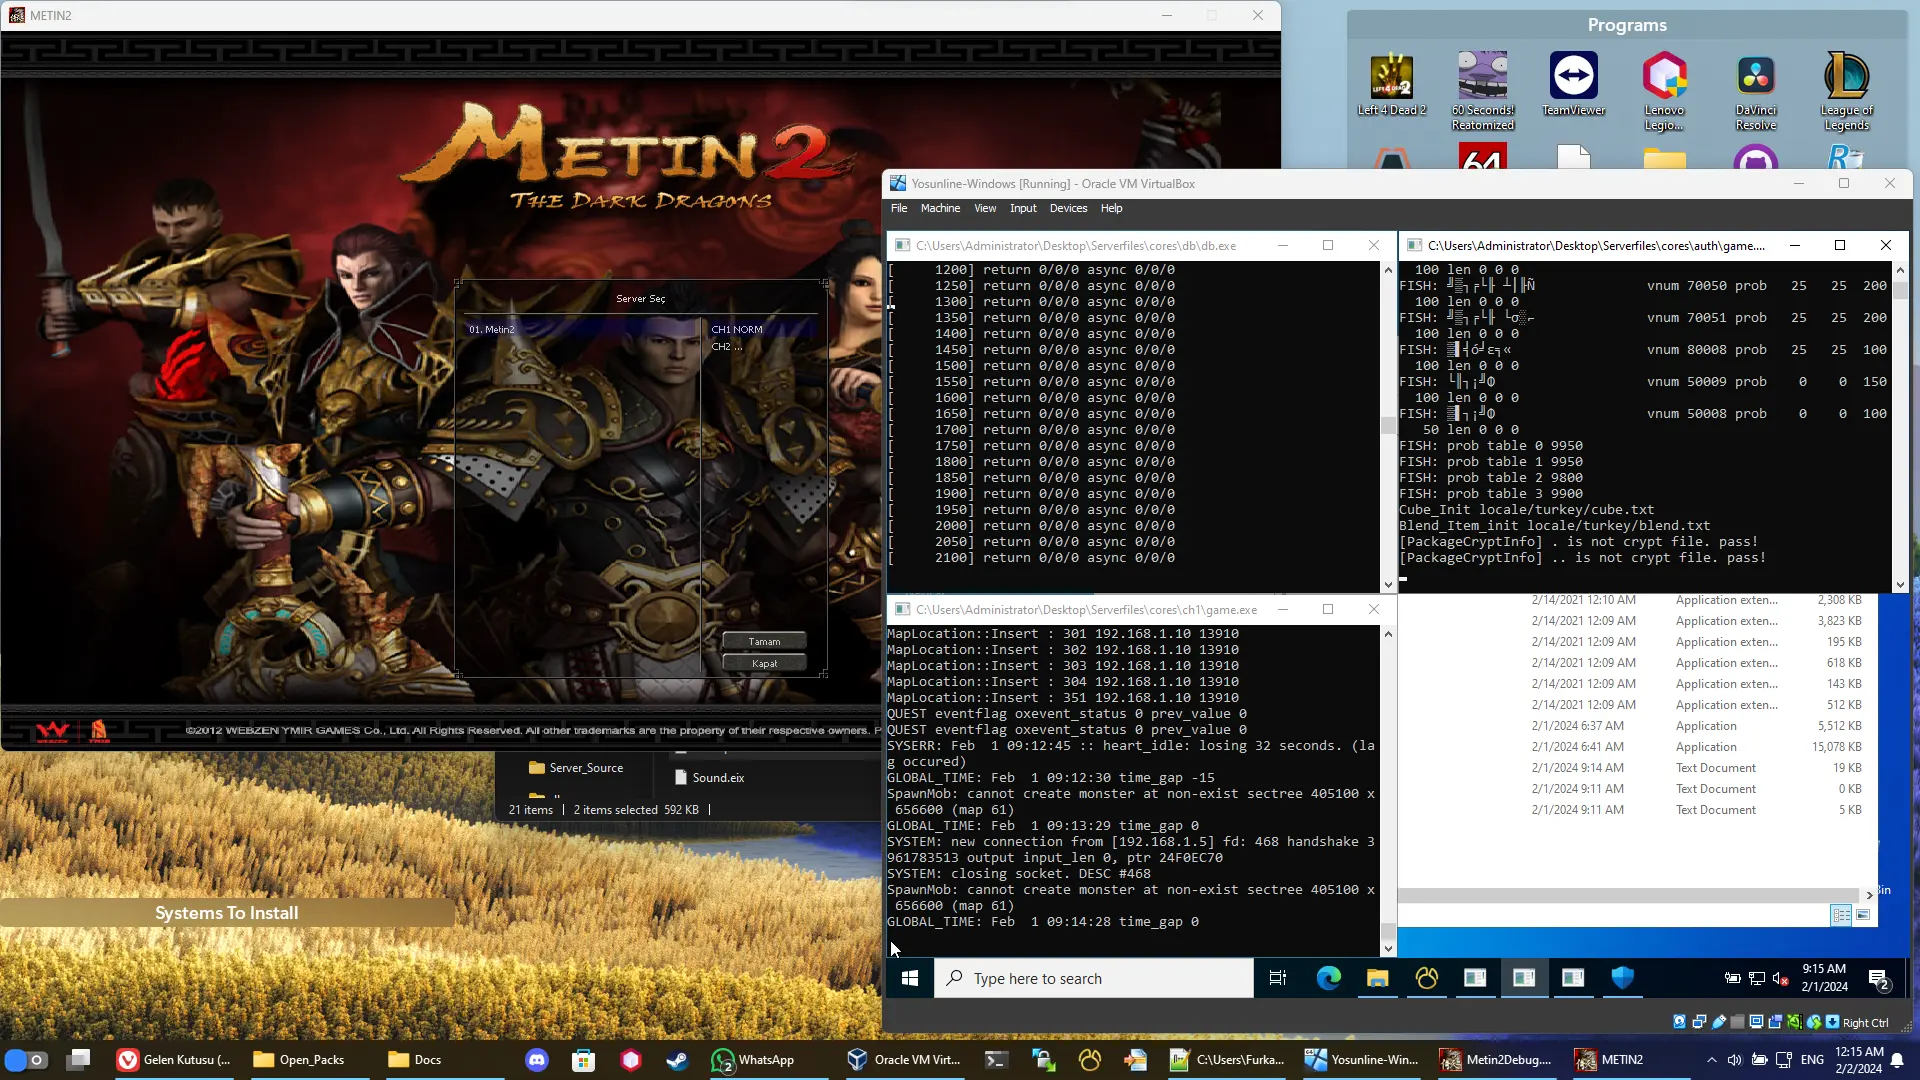Click the muted volume icon in the VM tray

1780,978
